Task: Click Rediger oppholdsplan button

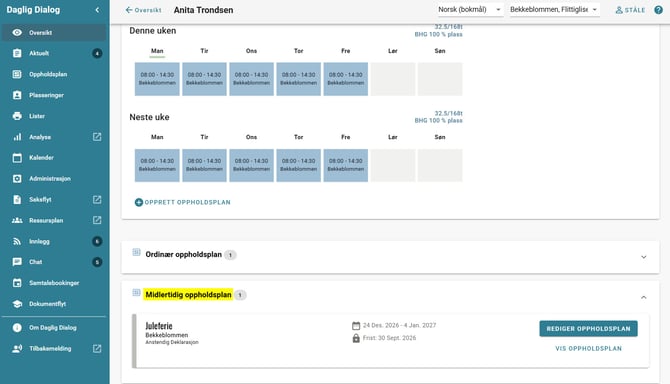Action: click(x=588, y=328)
